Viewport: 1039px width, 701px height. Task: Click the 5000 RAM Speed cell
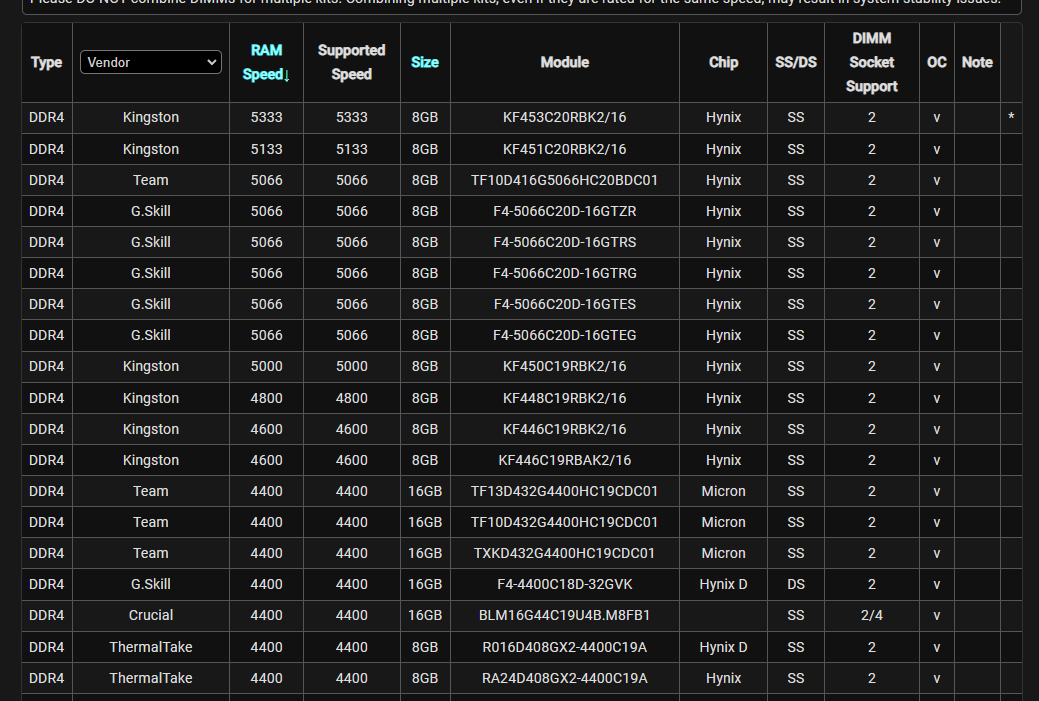266,366
